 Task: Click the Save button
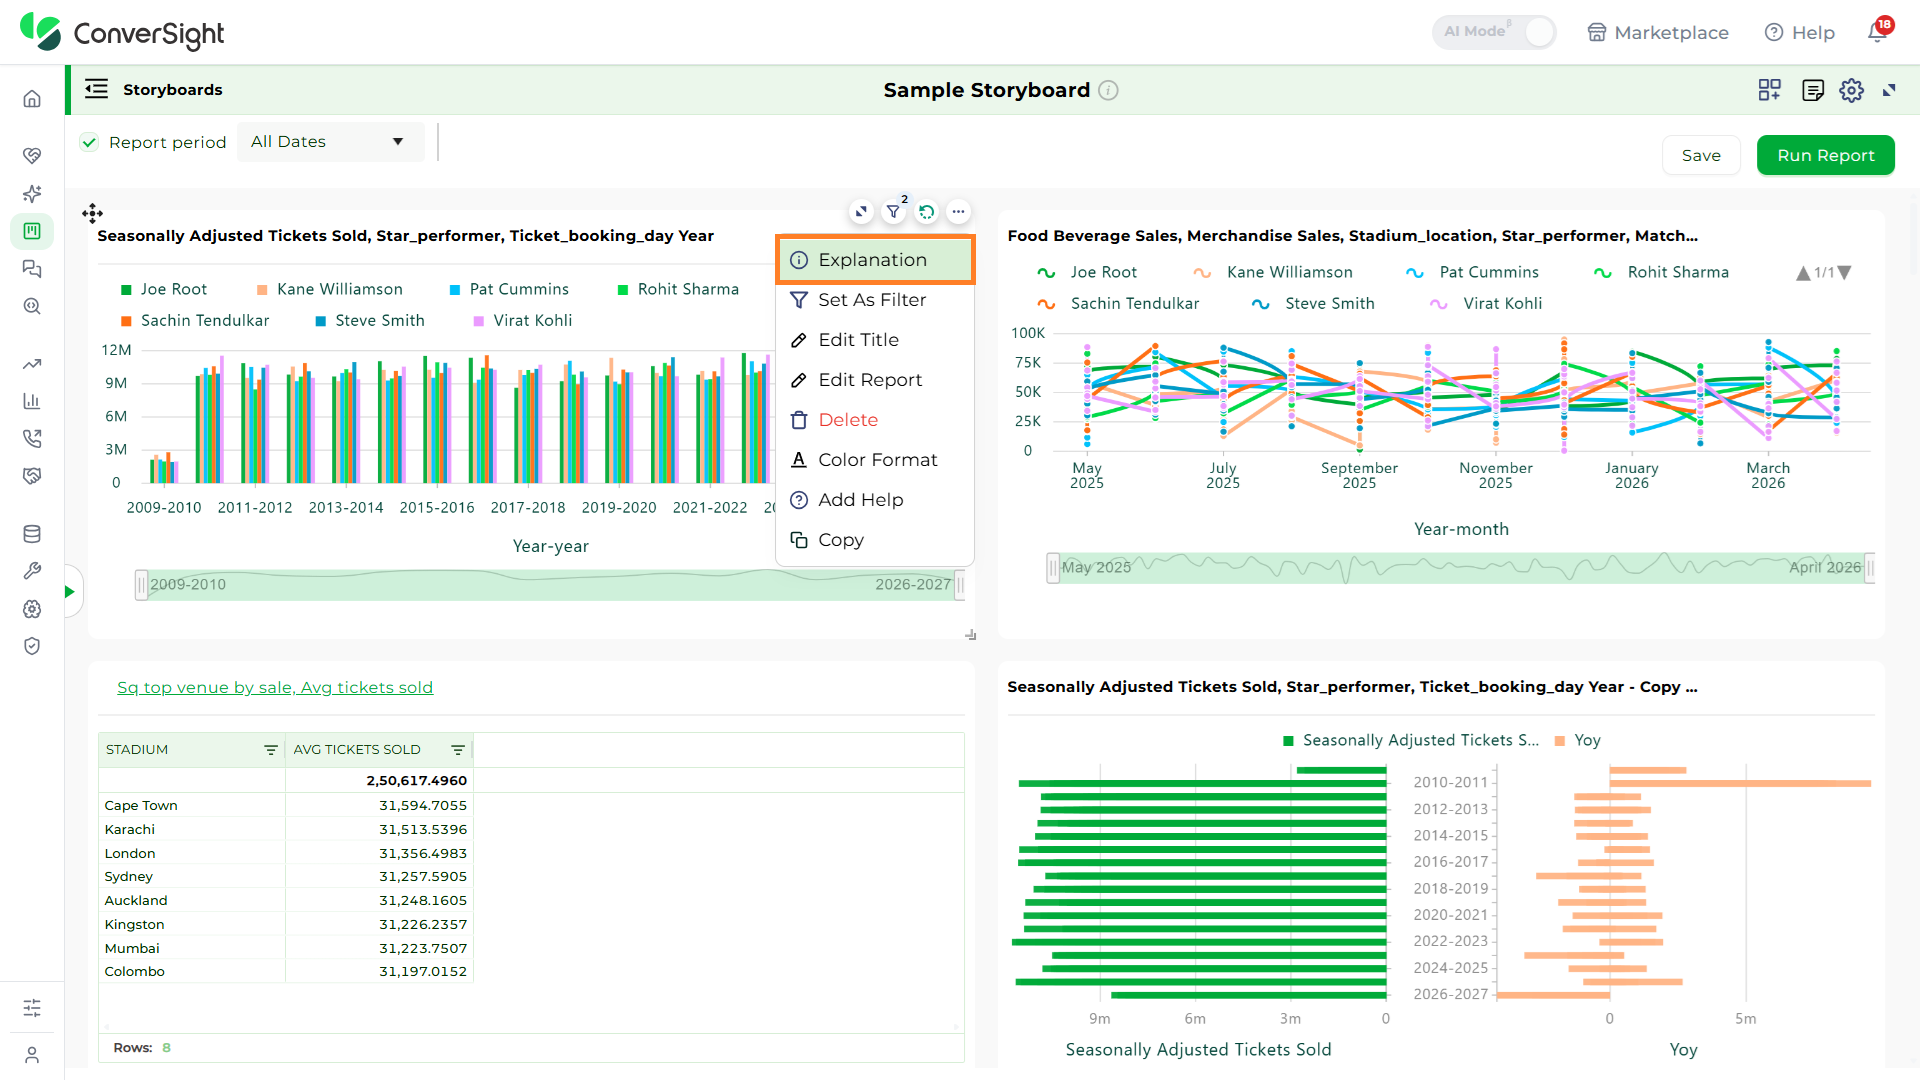point(1701,155)
